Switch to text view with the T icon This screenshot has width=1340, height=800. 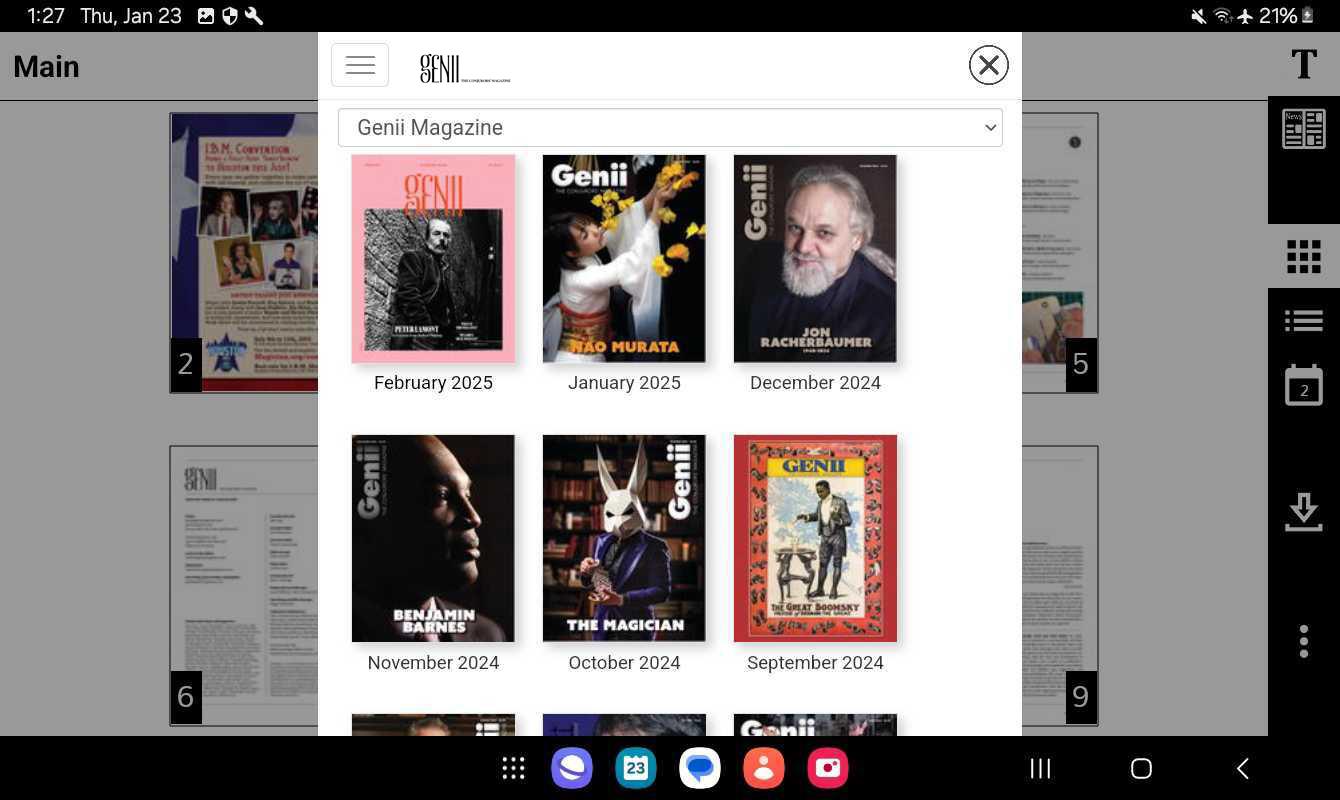(1304, 65)
